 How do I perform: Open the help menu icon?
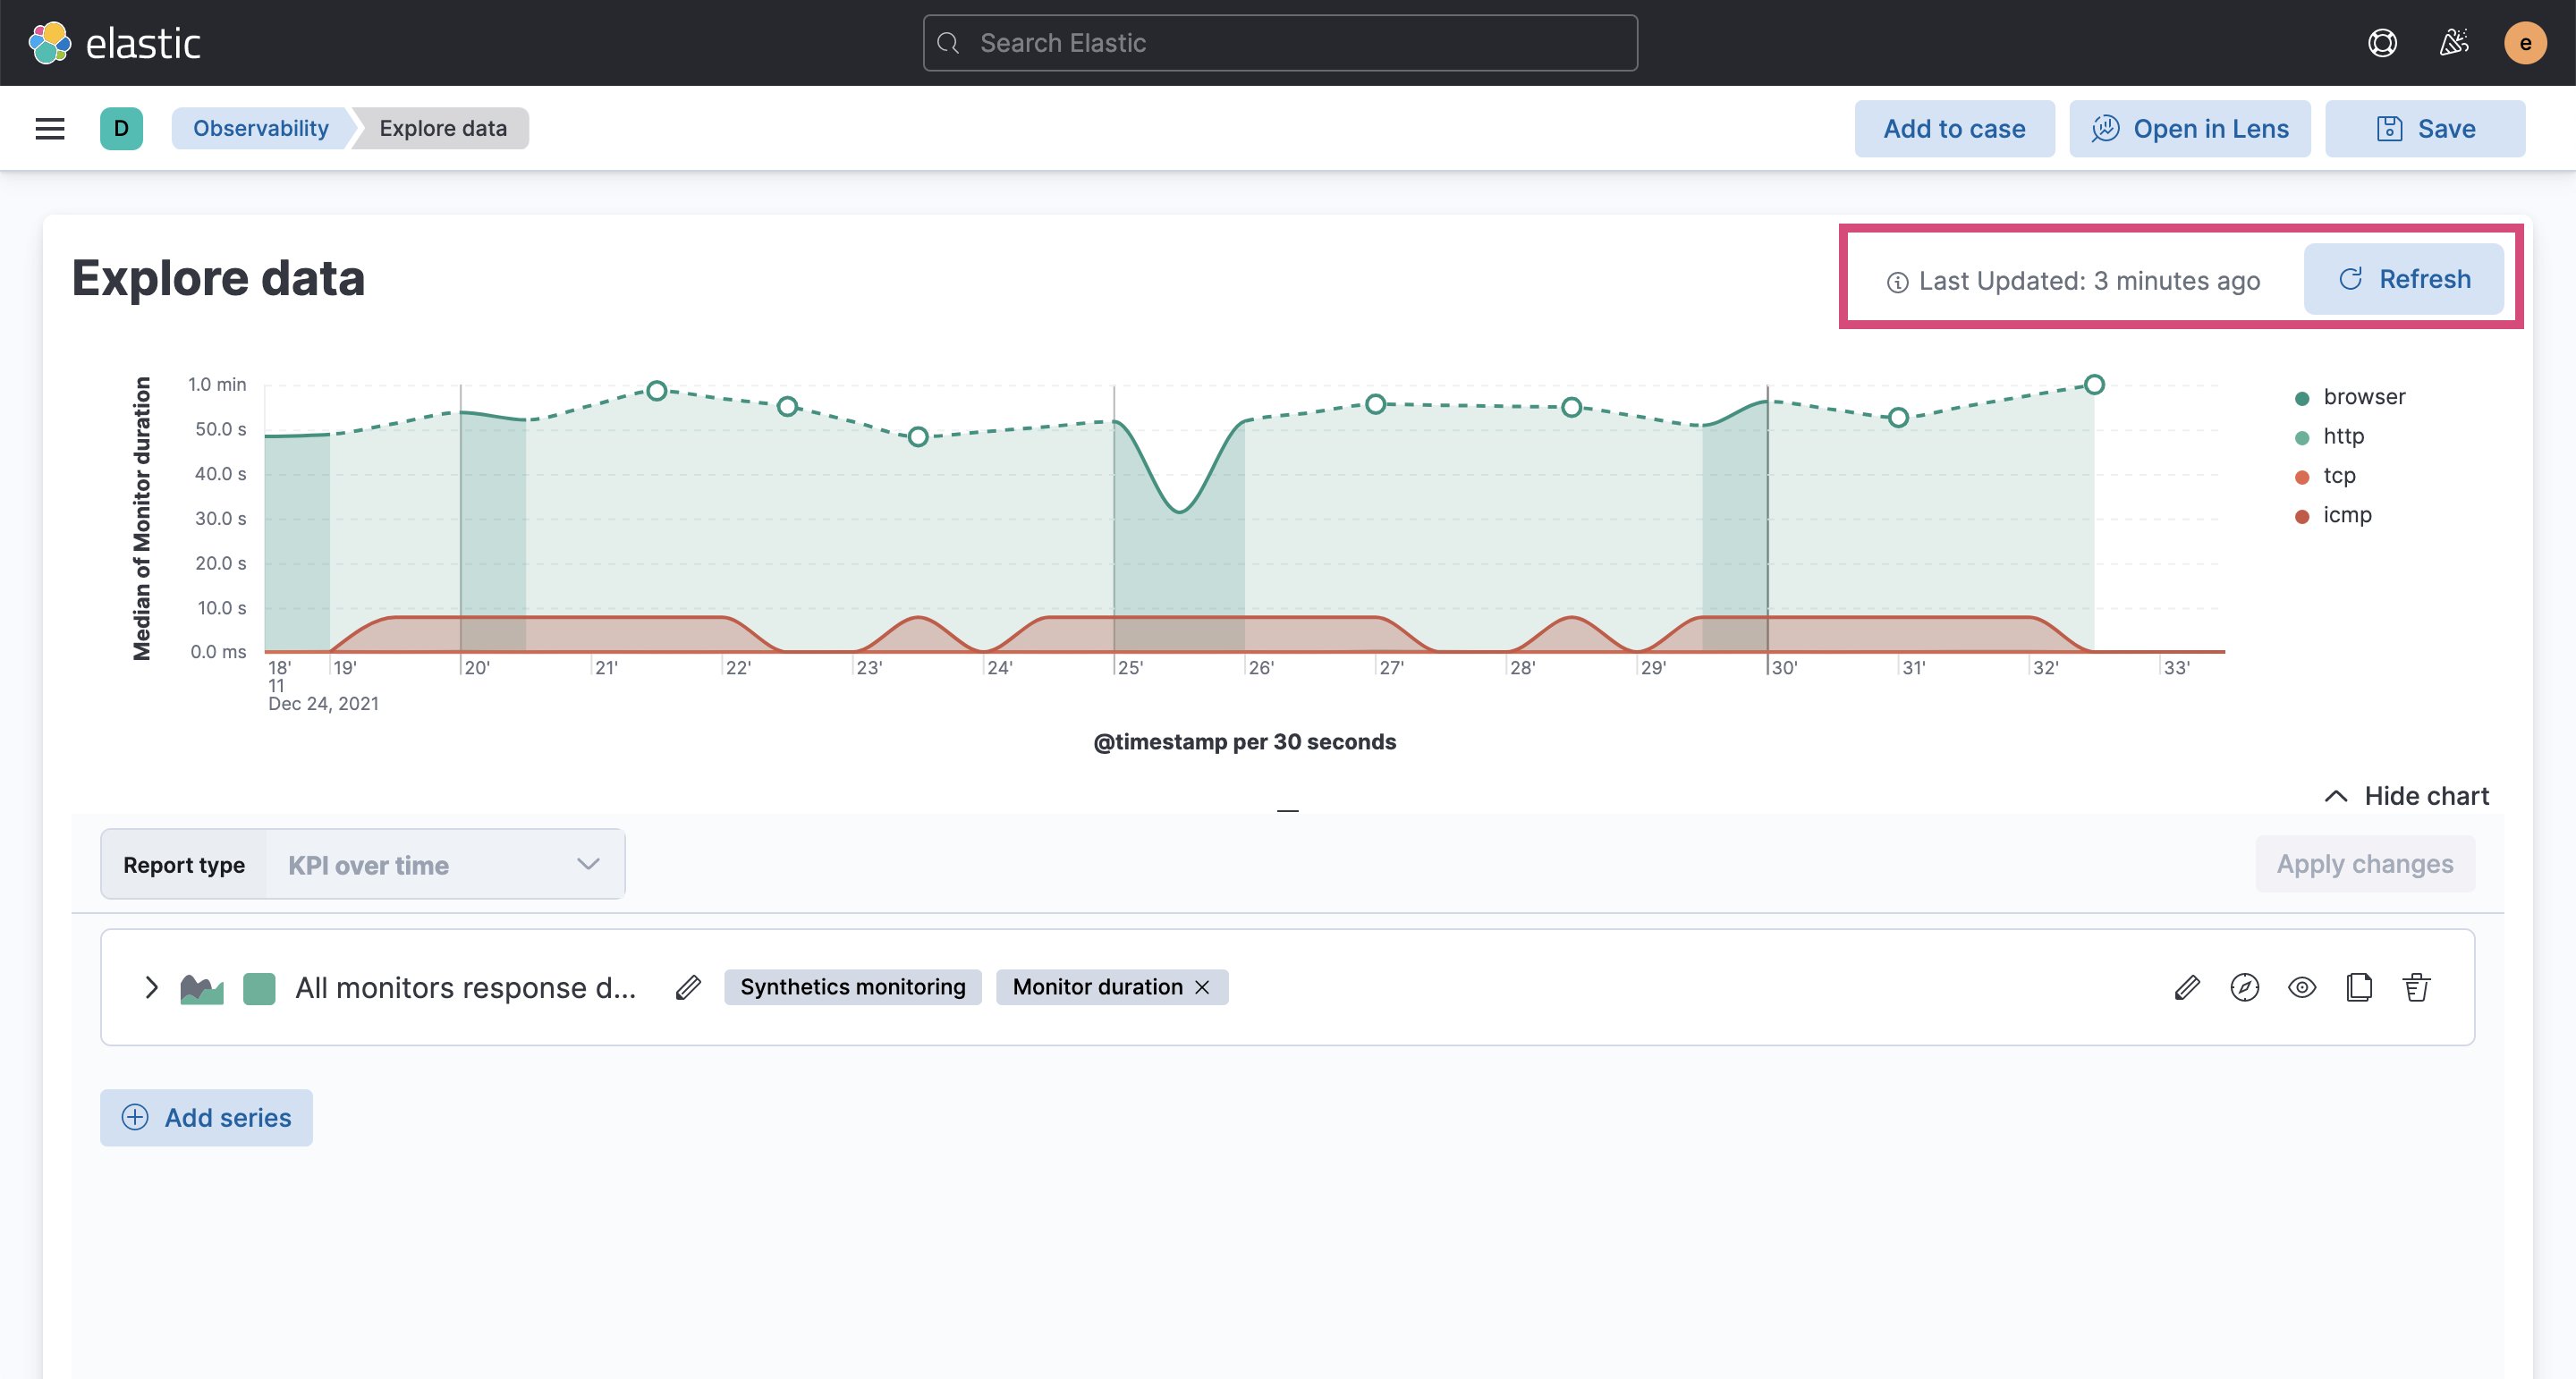coord(2382,43)
